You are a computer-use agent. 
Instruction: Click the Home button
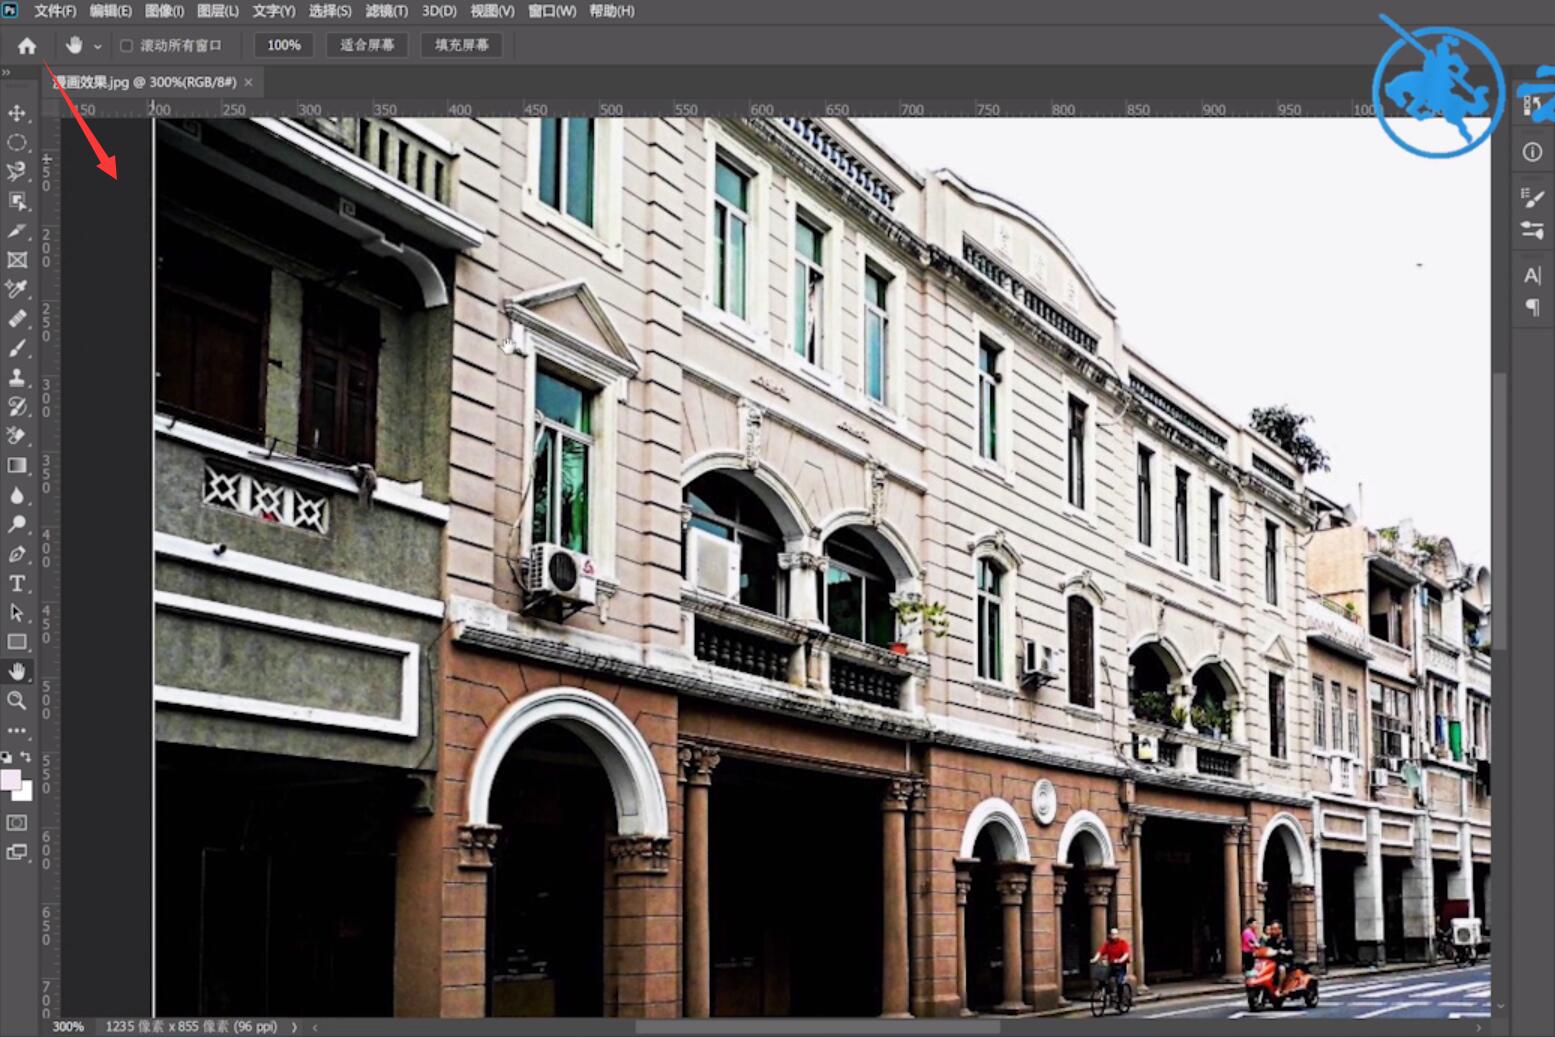[x=27, y=45]
